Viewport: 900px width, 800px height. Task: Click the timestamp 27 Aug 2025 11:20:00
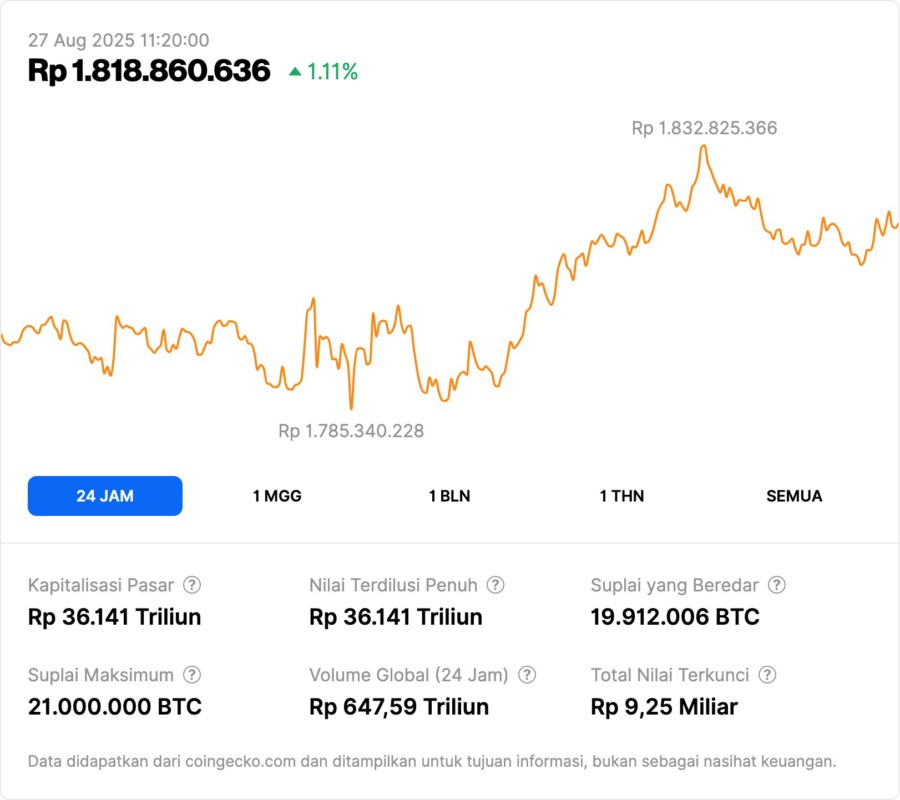click(x=118, y=40)
